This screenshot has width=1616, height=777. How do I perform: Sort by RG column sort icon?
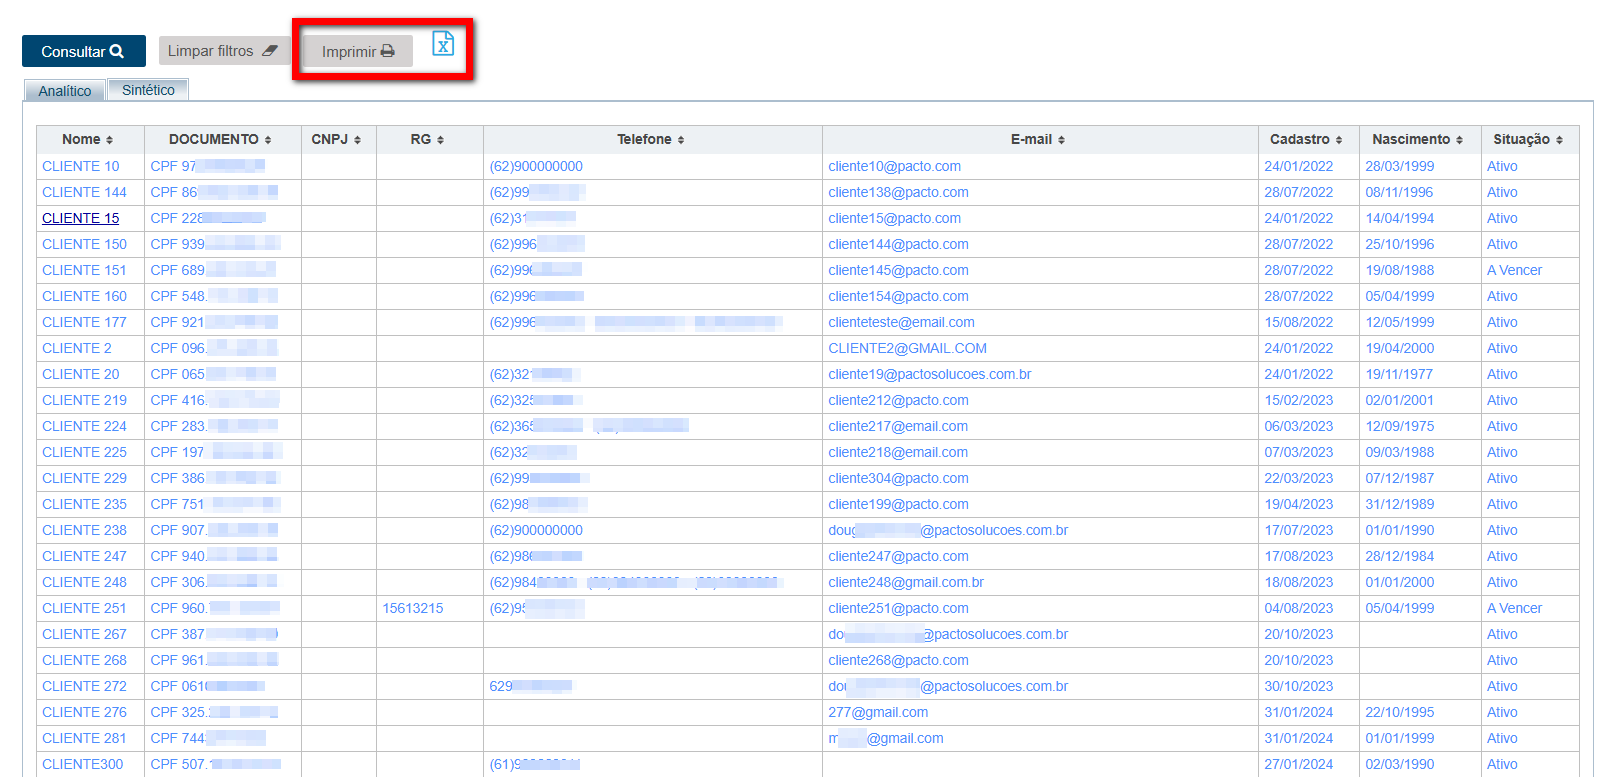[x=440, y=140]
